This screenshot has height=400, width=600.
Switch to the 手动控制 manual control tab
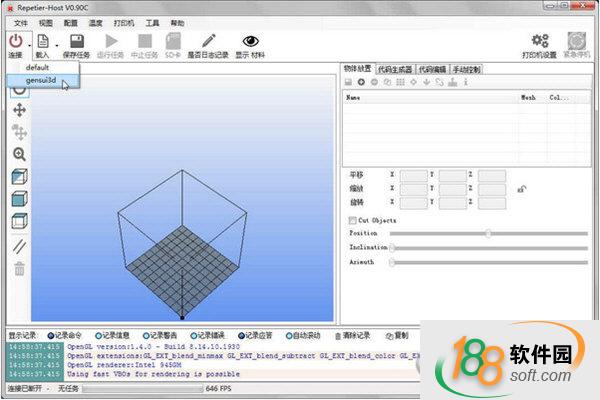point(466,69)
